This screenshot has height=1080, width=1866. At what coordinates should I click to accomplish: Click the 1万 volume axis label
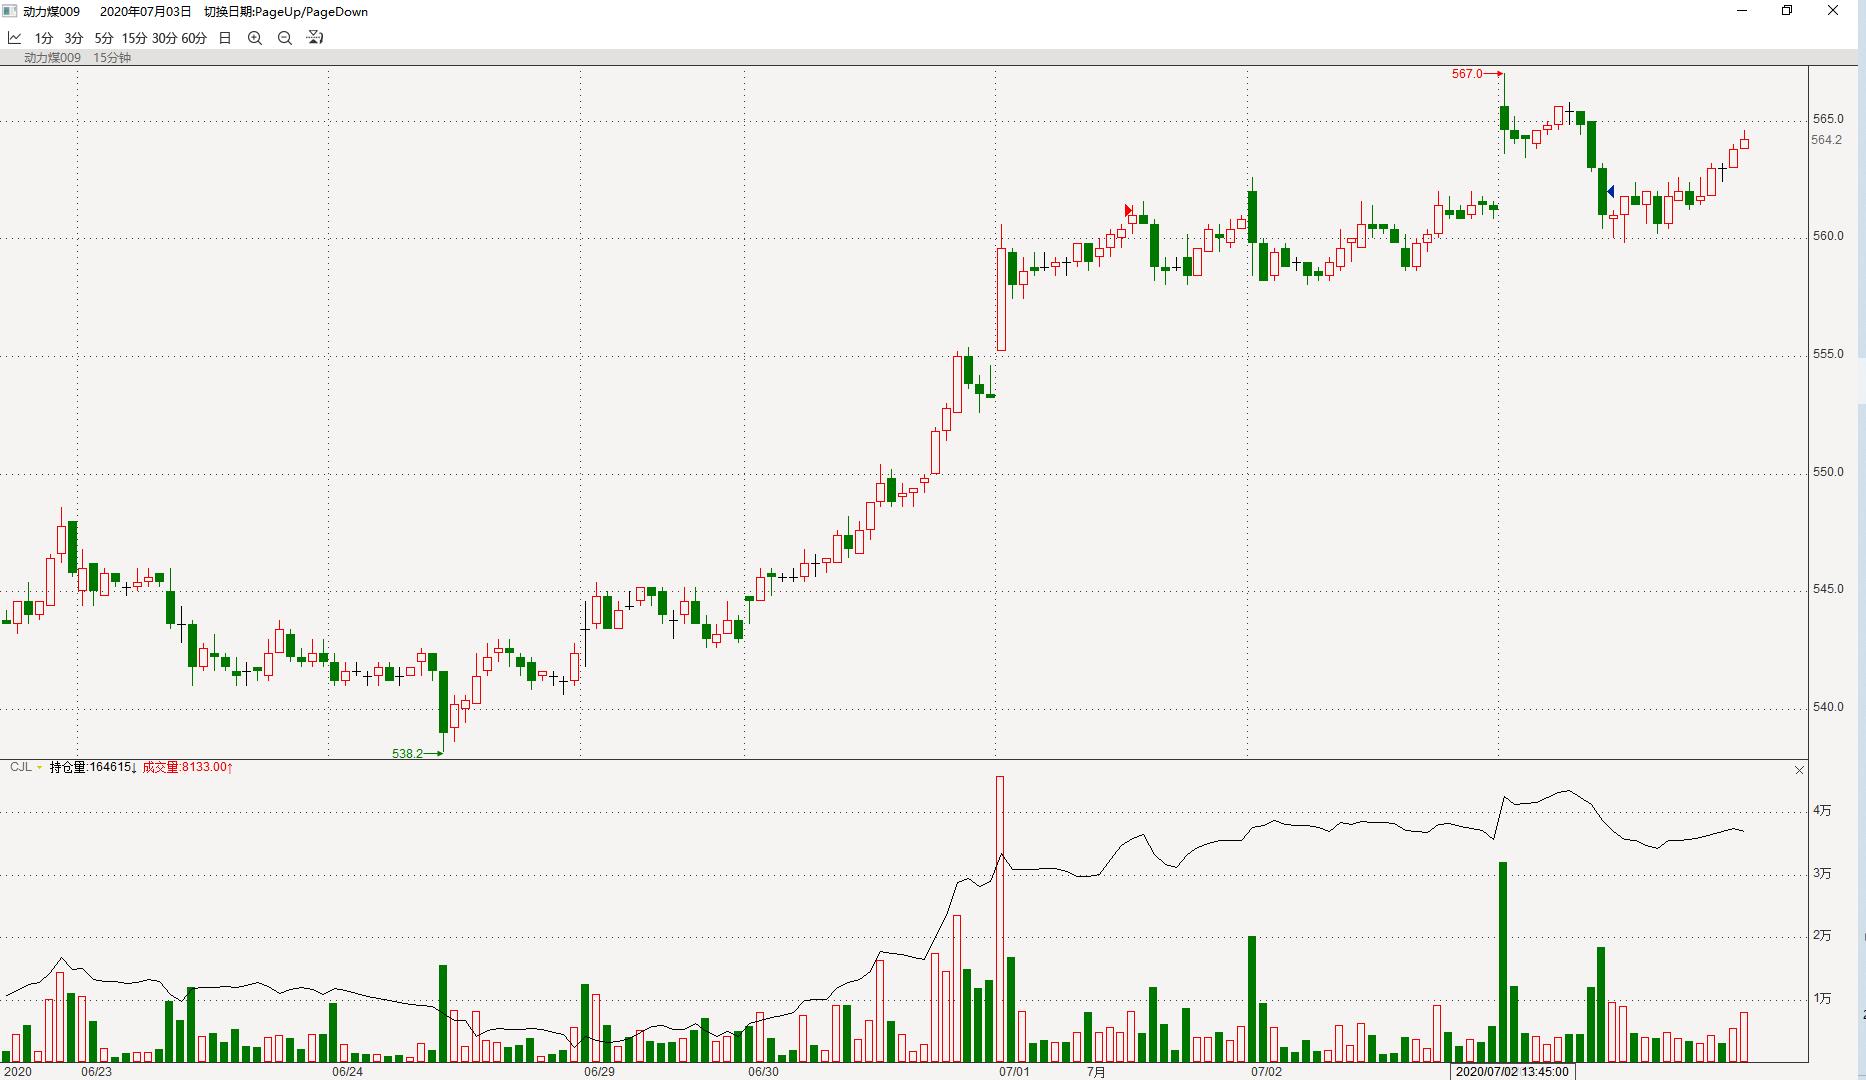click(1823, 999)
